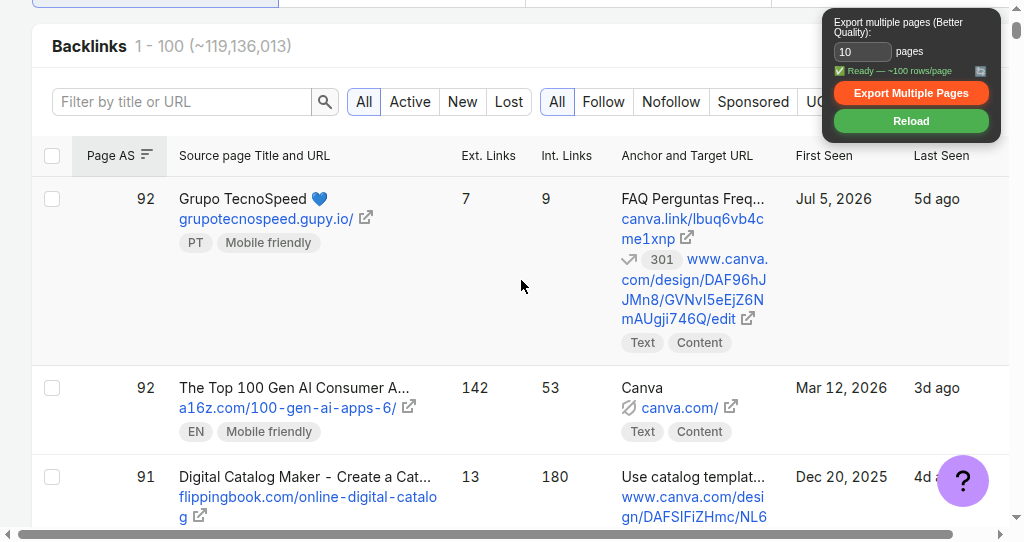The height and width of the screenshot is (542, 1024).
Task: Select the Sponsored filter tab
Action: pos(753,102)
